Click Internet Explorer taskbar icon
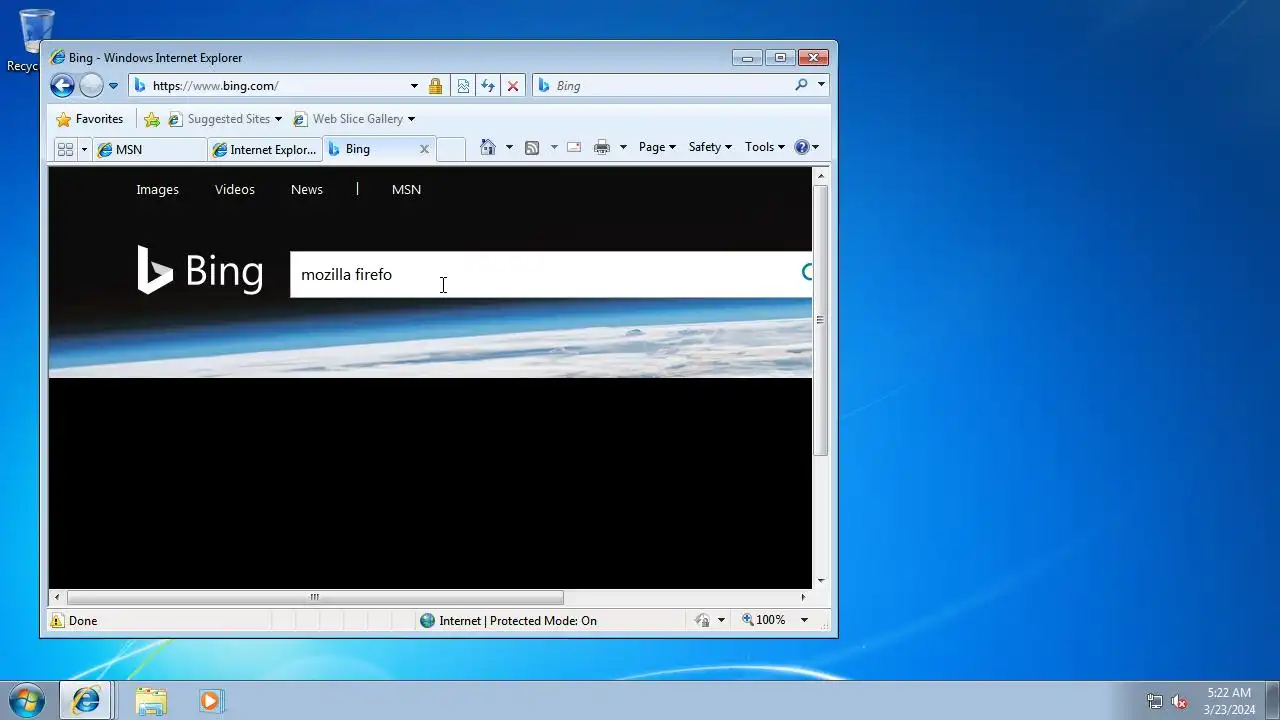The width and height of the screenshot is (1280, 720). point(87,701)
